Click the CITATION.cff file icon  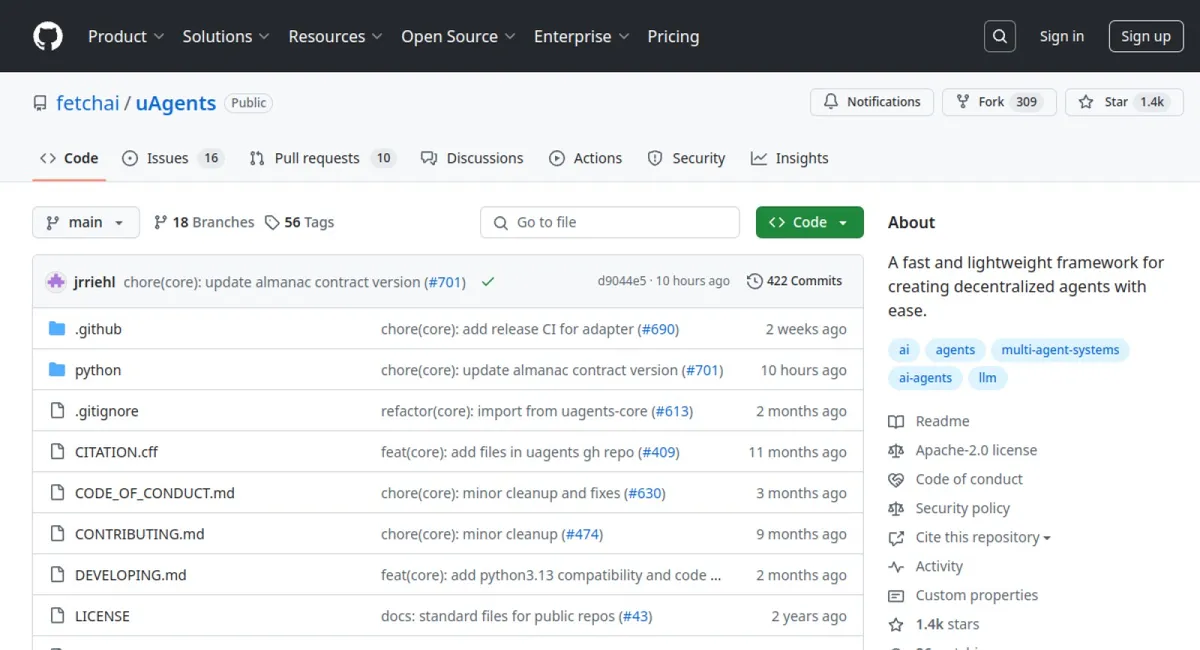(x=57, y=452)
